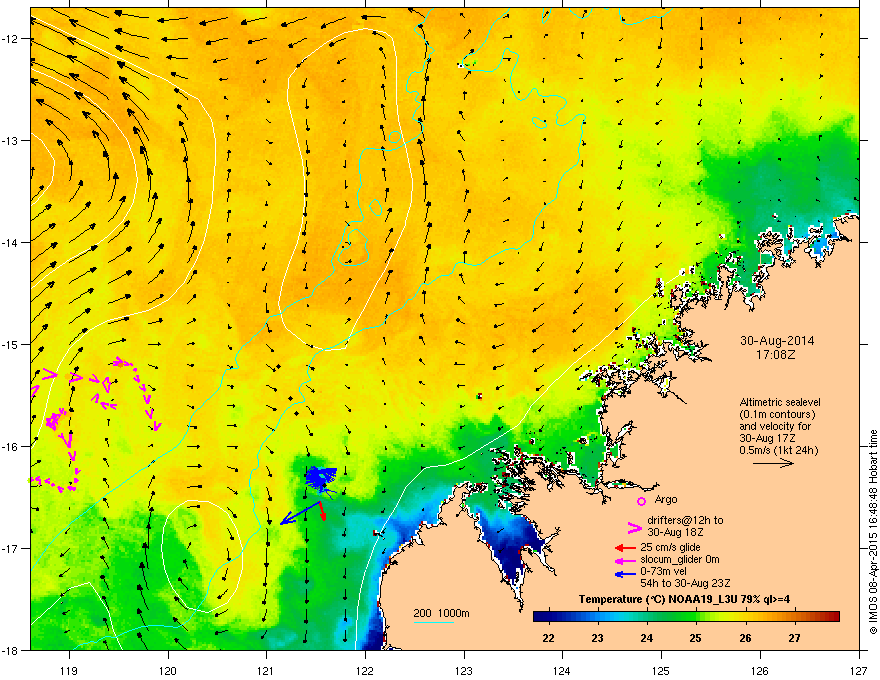Click the longitude axis label 122

[365, 670]
